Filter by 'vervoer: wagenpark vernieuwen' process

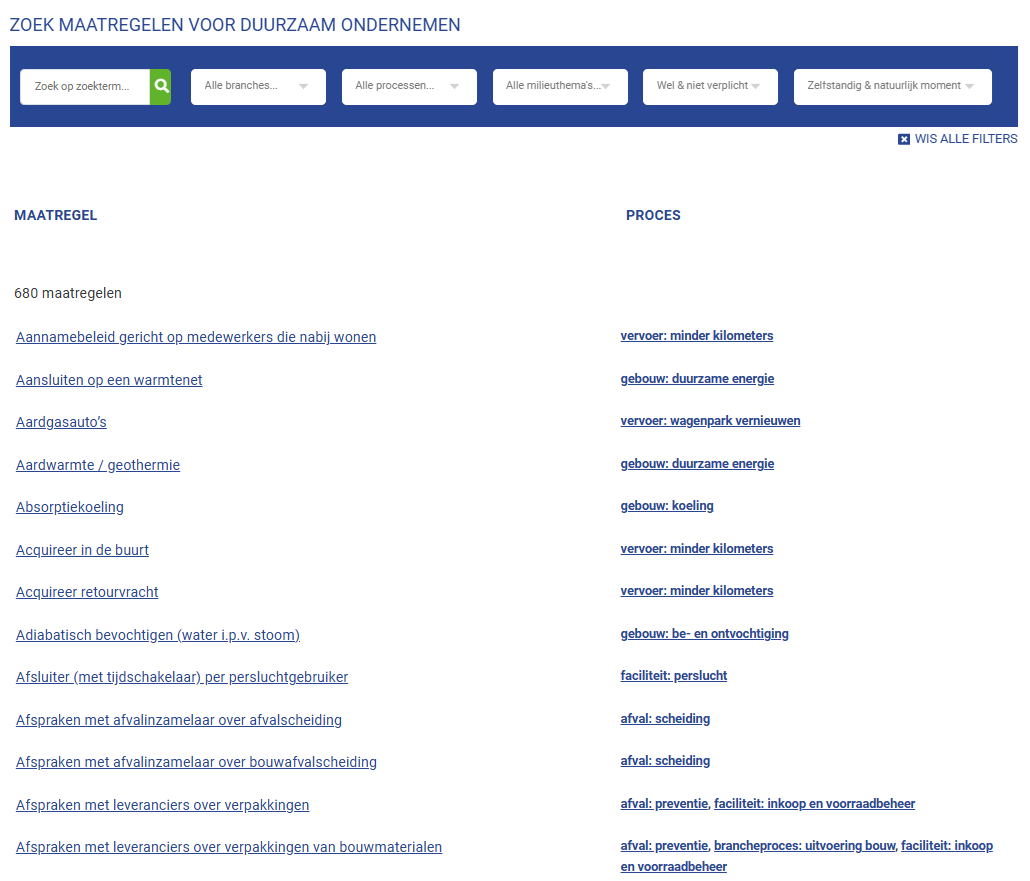710,421
